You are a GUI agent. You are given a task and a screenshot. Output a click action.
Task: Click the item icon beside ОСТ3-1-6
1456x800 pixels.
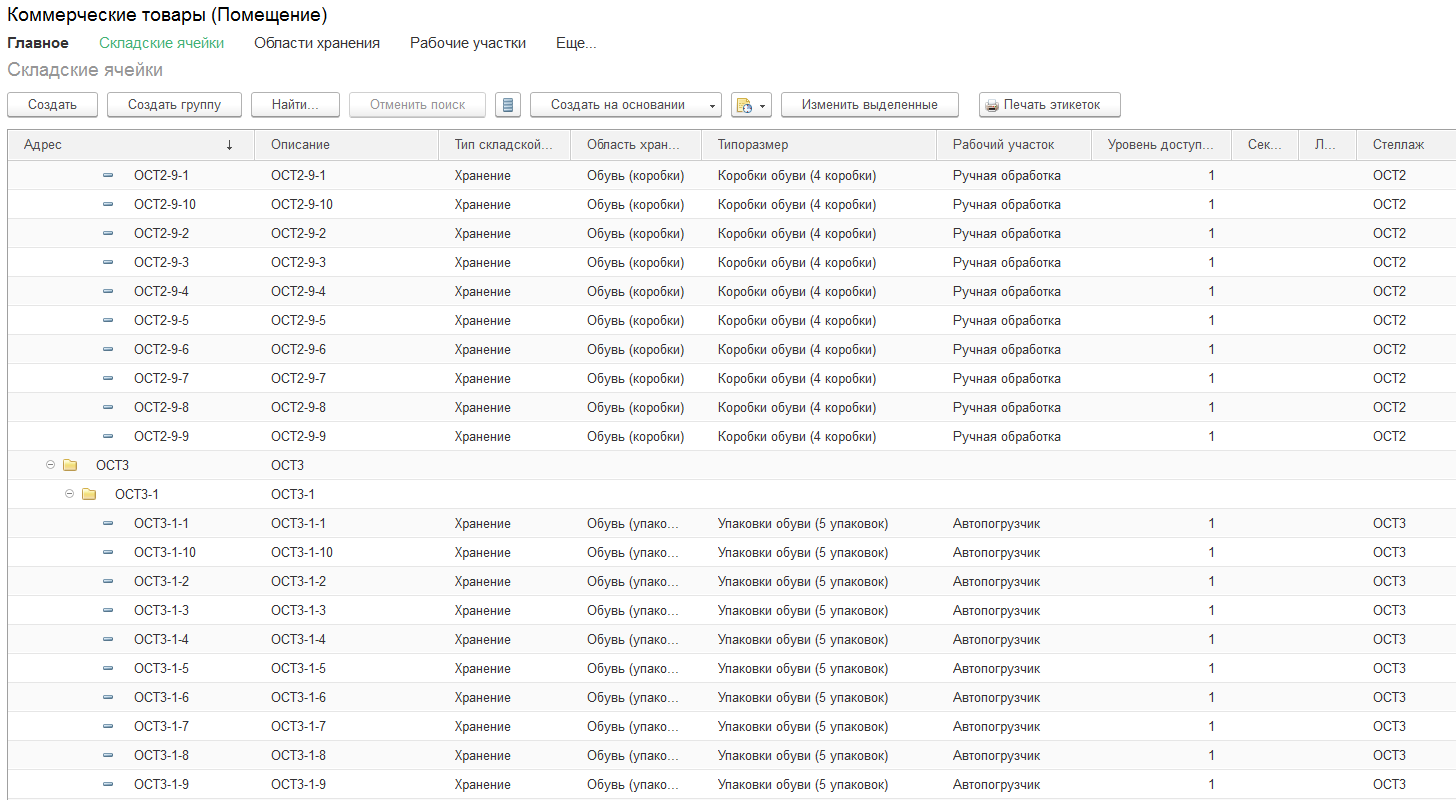(108, 698)
